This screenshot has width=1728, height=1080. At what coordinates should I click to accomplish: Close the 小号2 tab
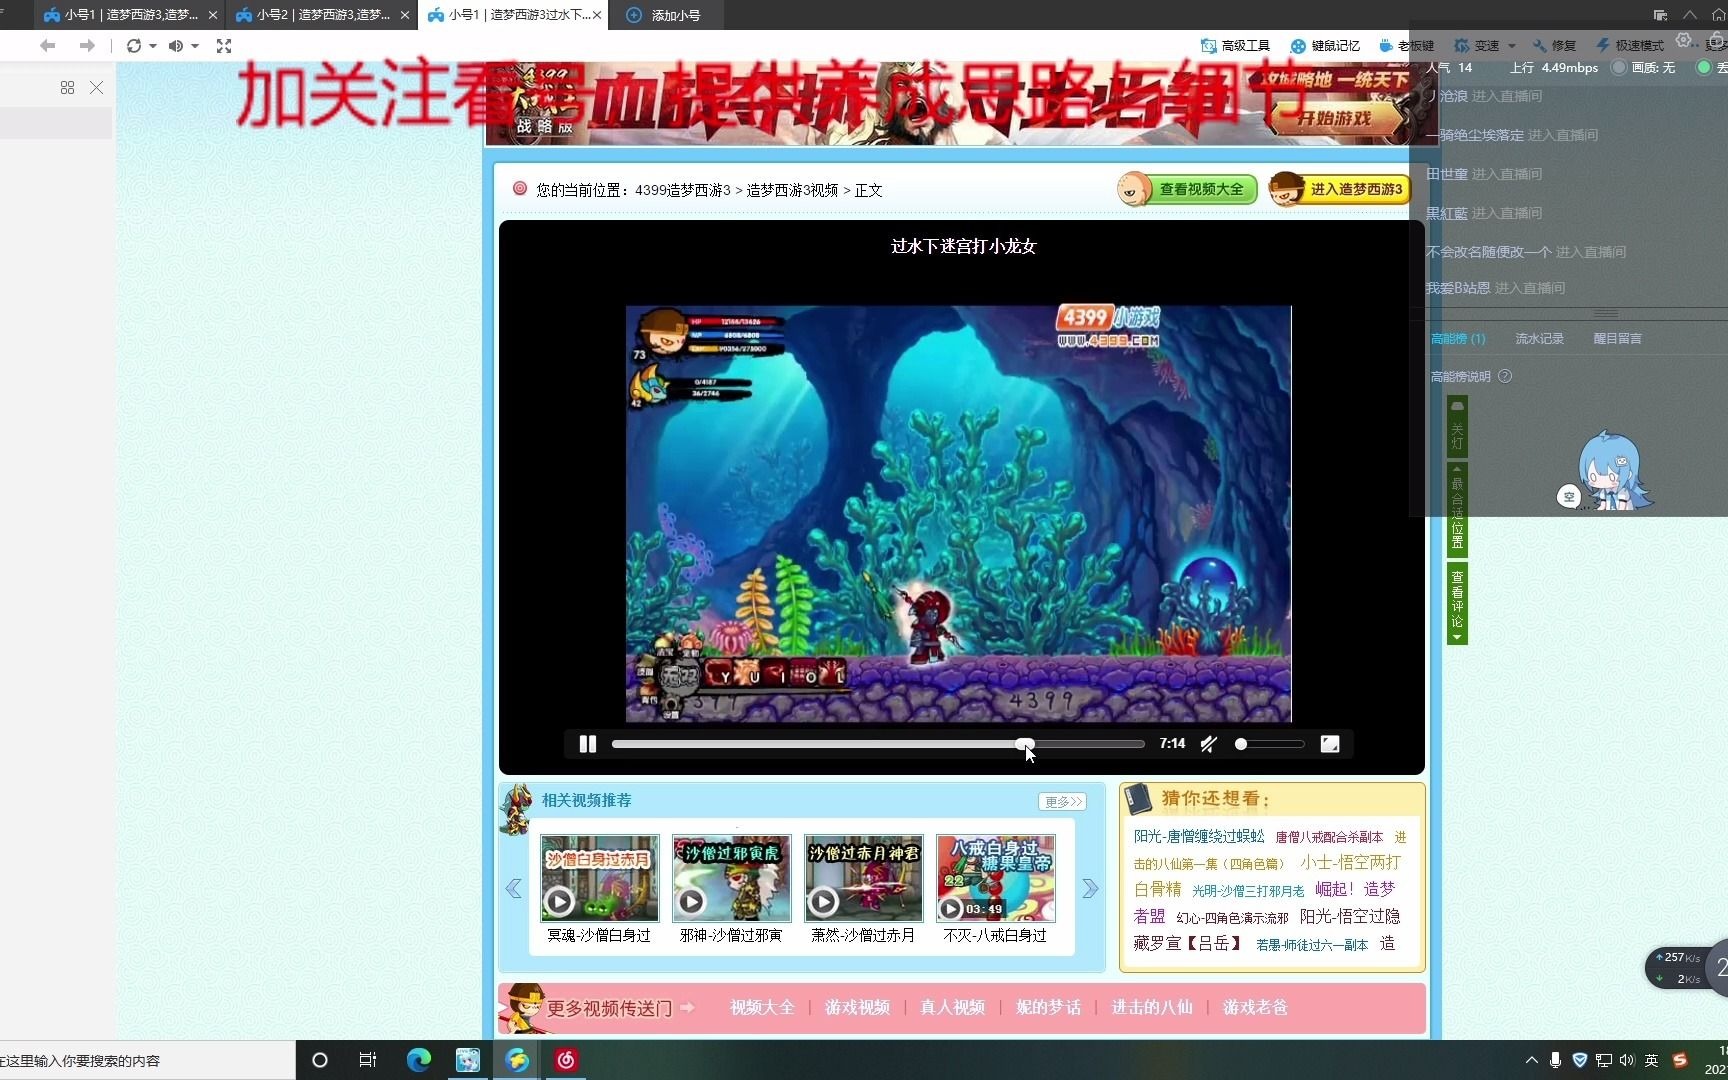pos(405,15)
